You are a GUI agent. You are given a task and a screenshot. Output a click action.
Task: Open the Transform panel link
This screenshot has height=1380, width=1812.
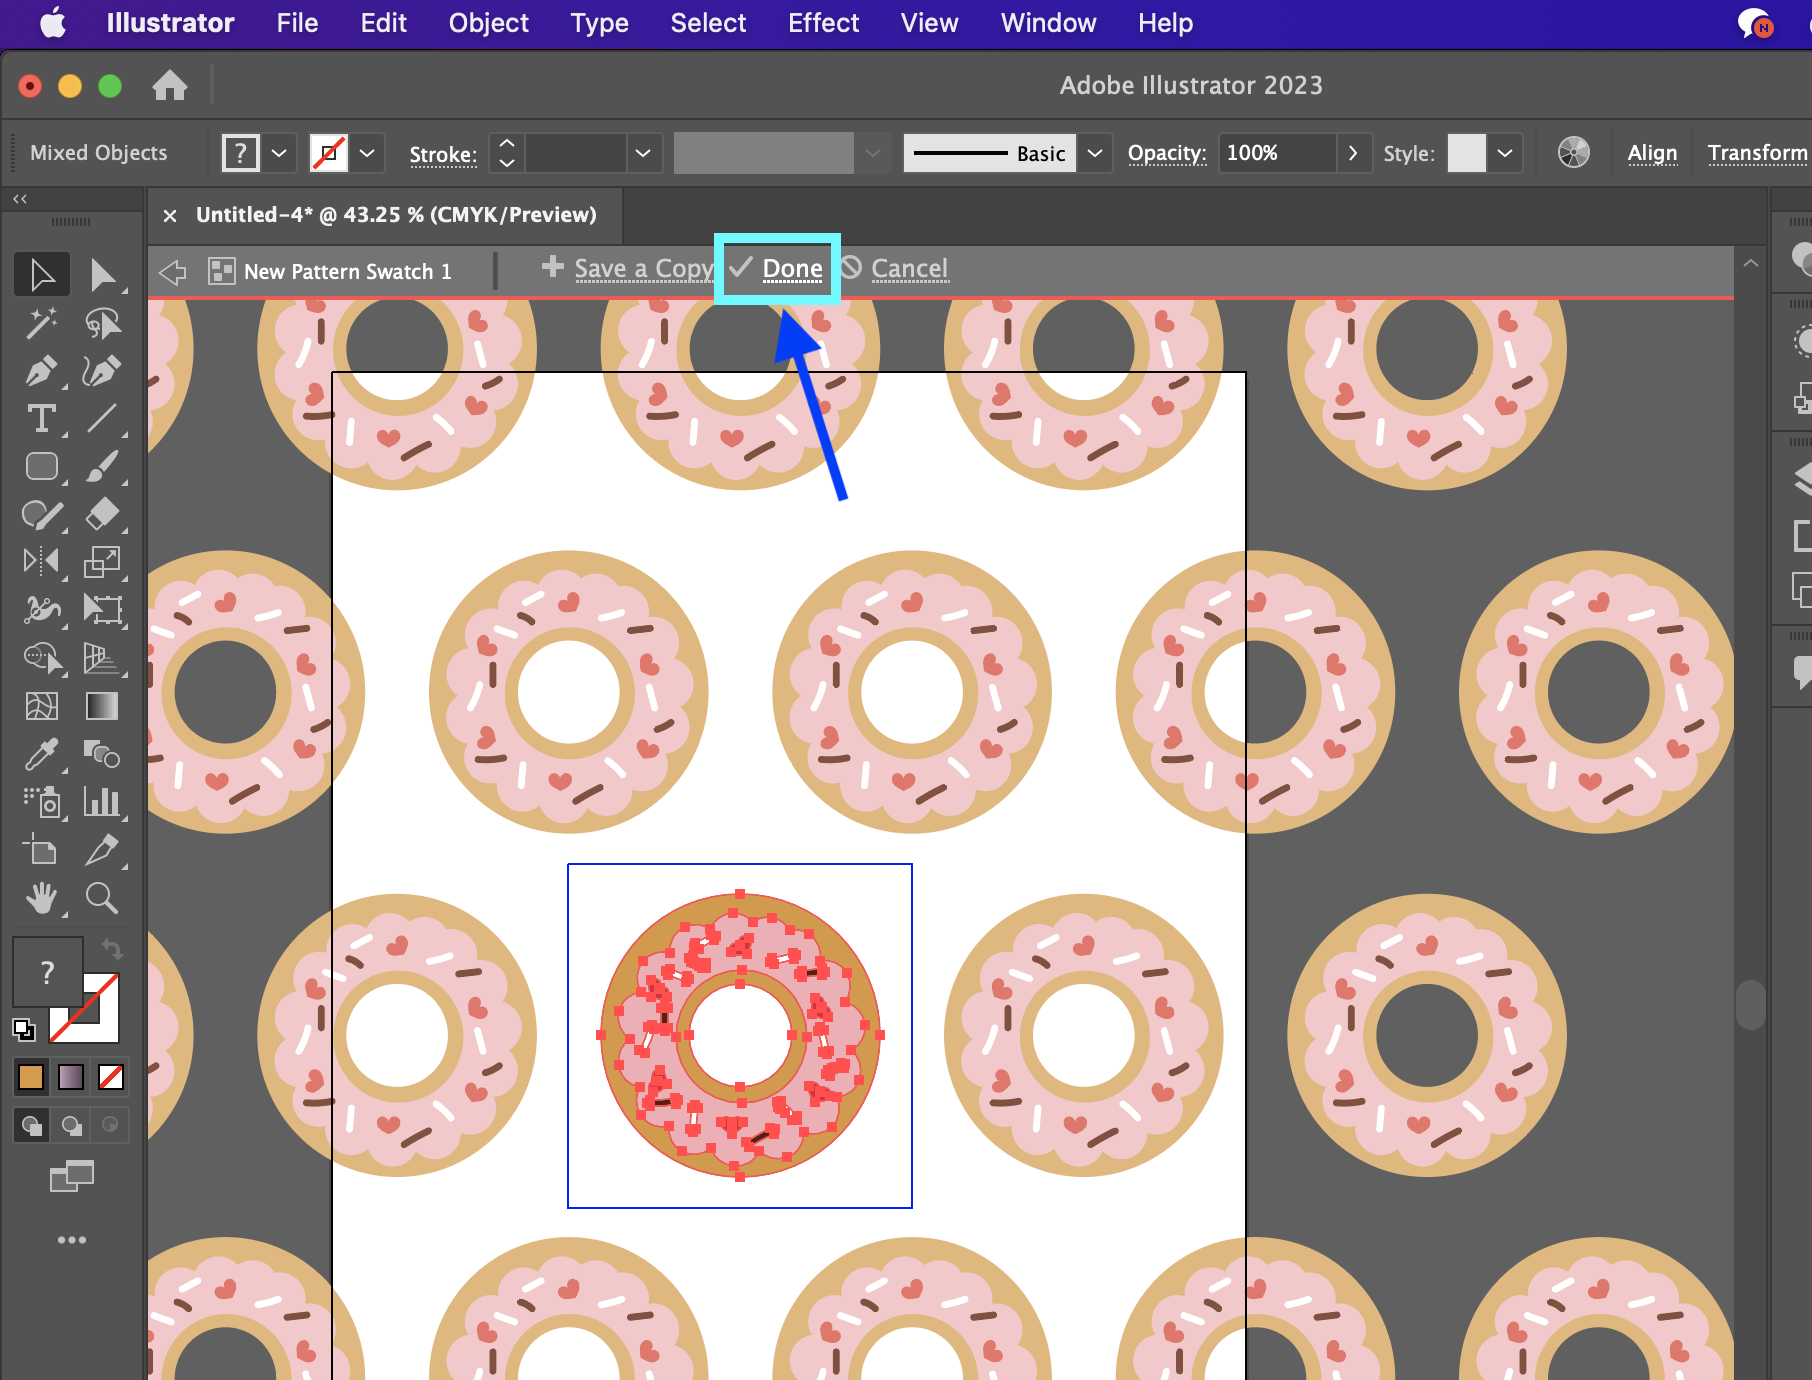pyautogui.click(x=1757, y=153)
